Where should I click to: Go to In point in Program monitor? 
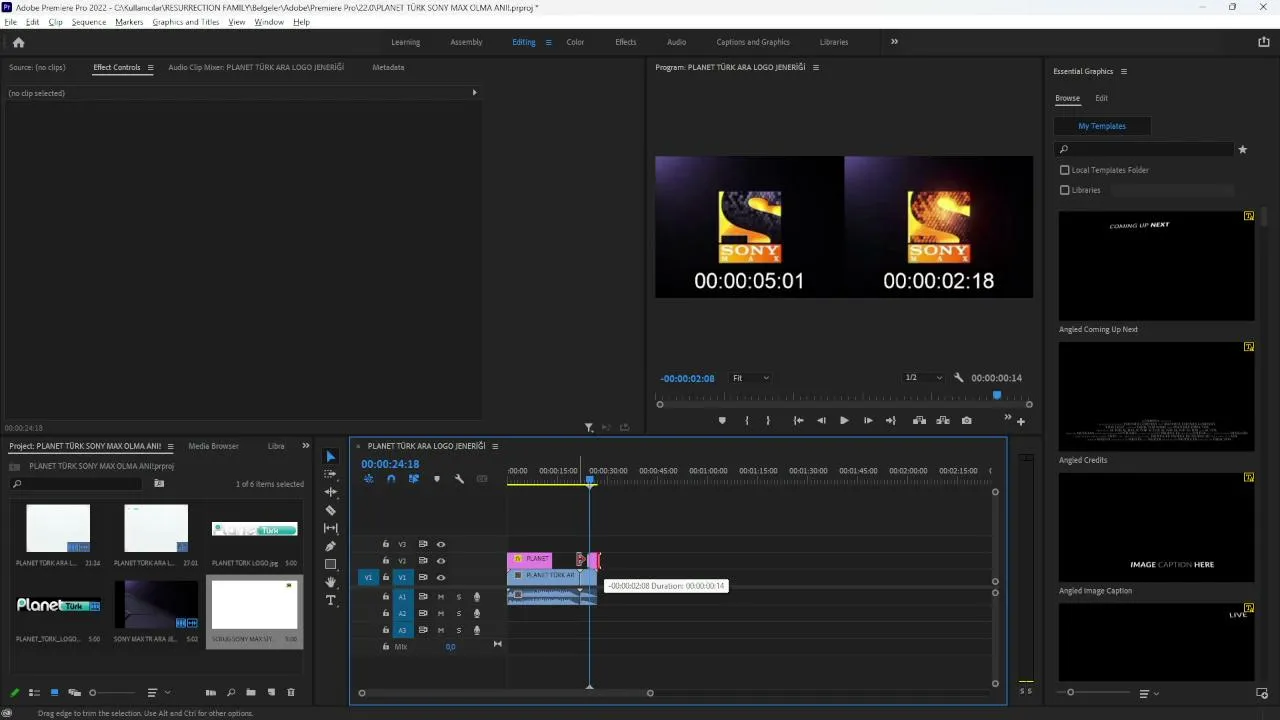pos(798,421)
